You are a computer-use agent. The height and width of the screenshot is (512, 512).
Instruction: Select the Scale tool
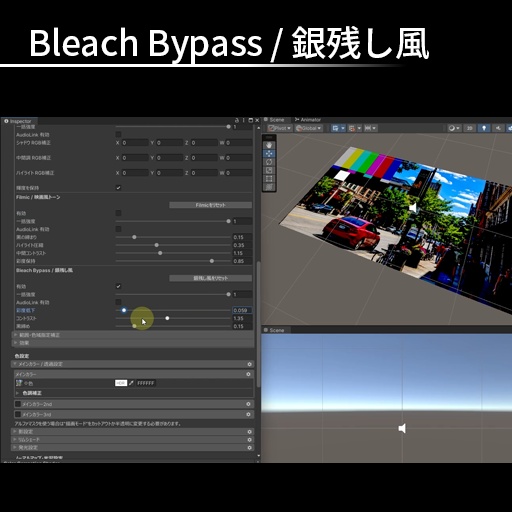[x=269, y=170]
